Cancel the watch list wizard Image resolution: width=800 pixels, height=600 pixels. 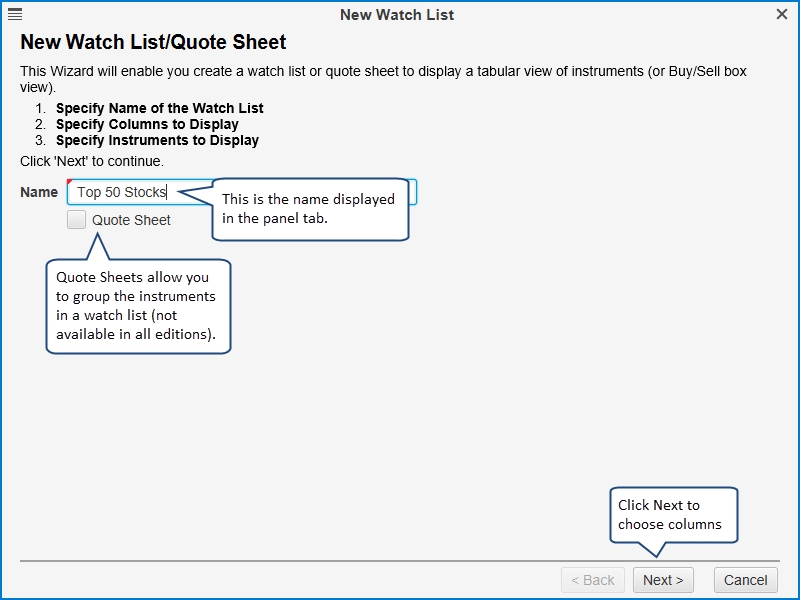coord(746,580)
